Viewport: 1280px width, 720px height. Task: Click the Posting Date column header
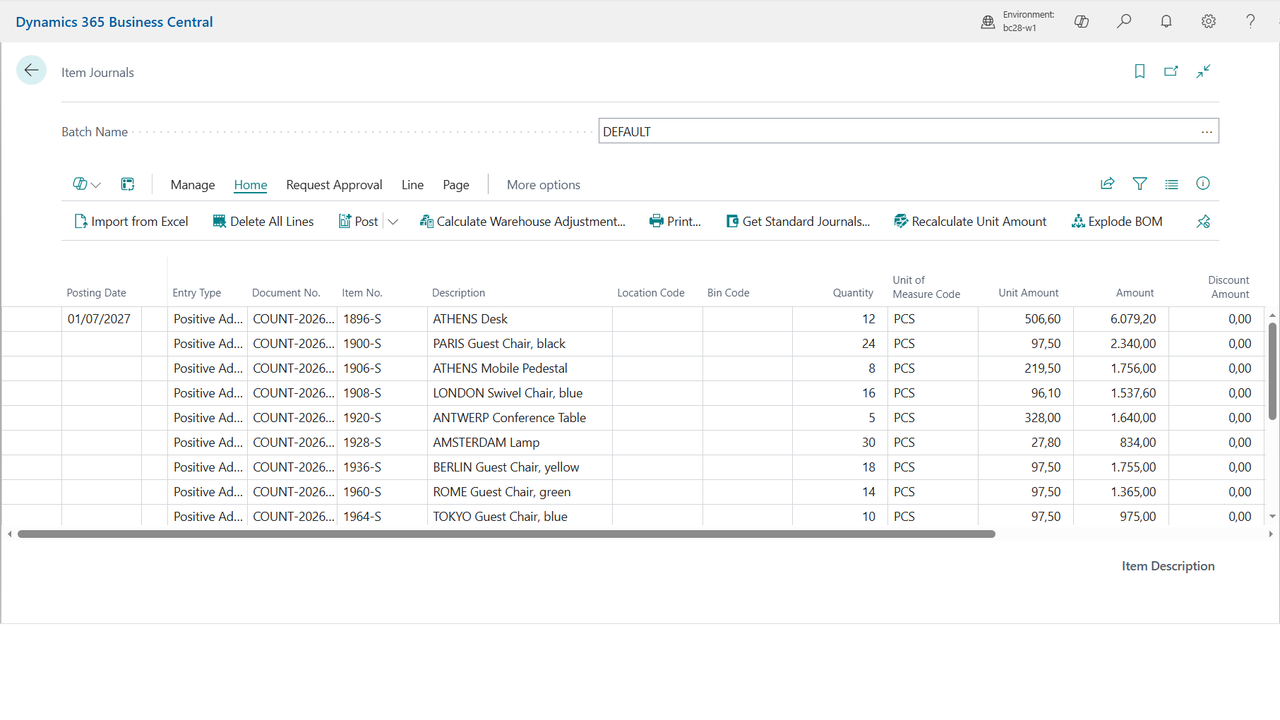click(96, 293)
